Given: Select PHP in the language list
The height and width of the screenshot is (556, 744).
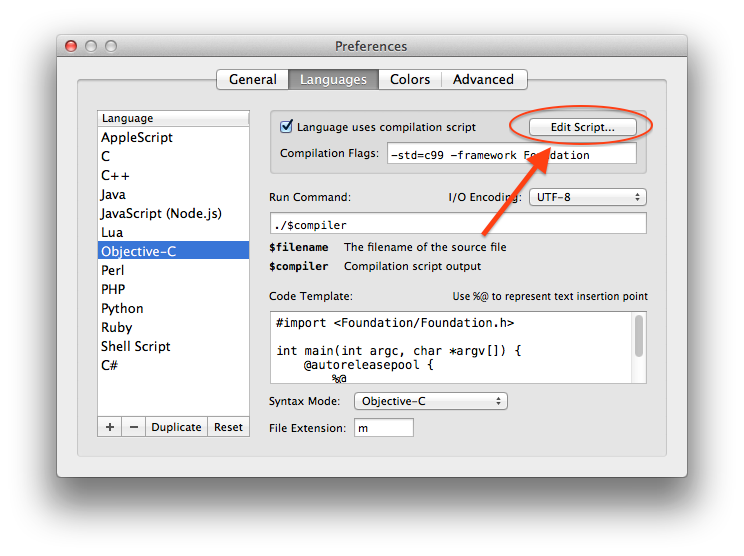Looking at the screenshot, I should tap(173, 289).
